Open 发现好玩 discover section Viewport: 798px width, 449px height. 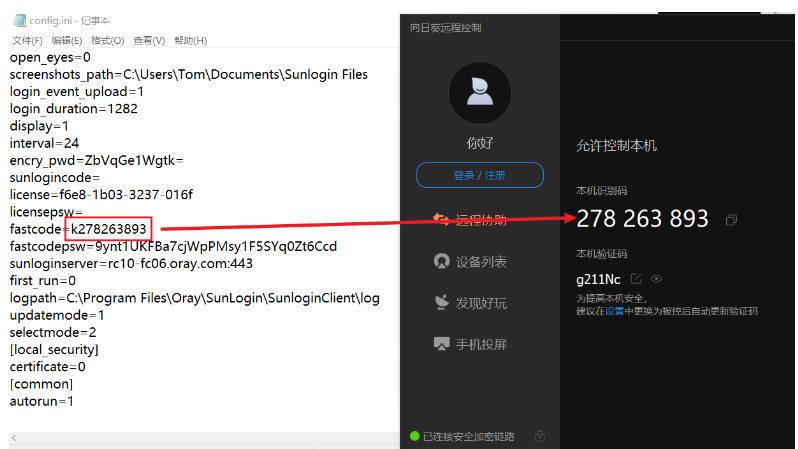[x=470, y=303]
